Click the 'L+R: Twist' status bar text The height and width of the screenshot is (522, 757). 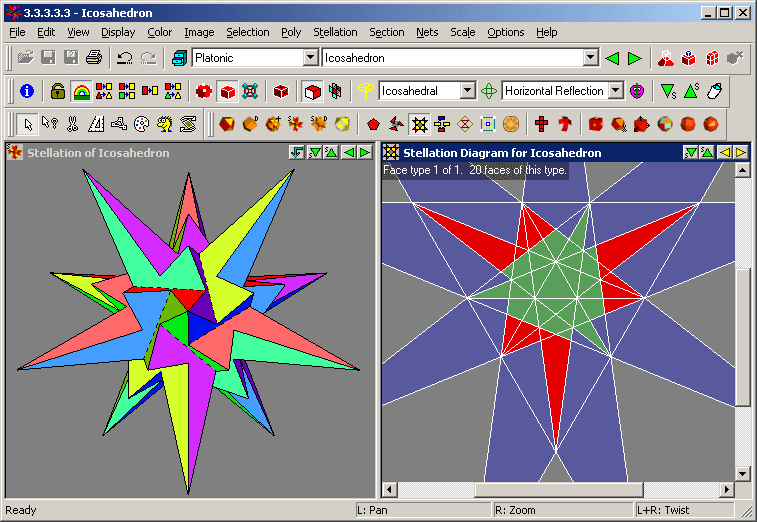pyautogui.click(x=663, y=510)
